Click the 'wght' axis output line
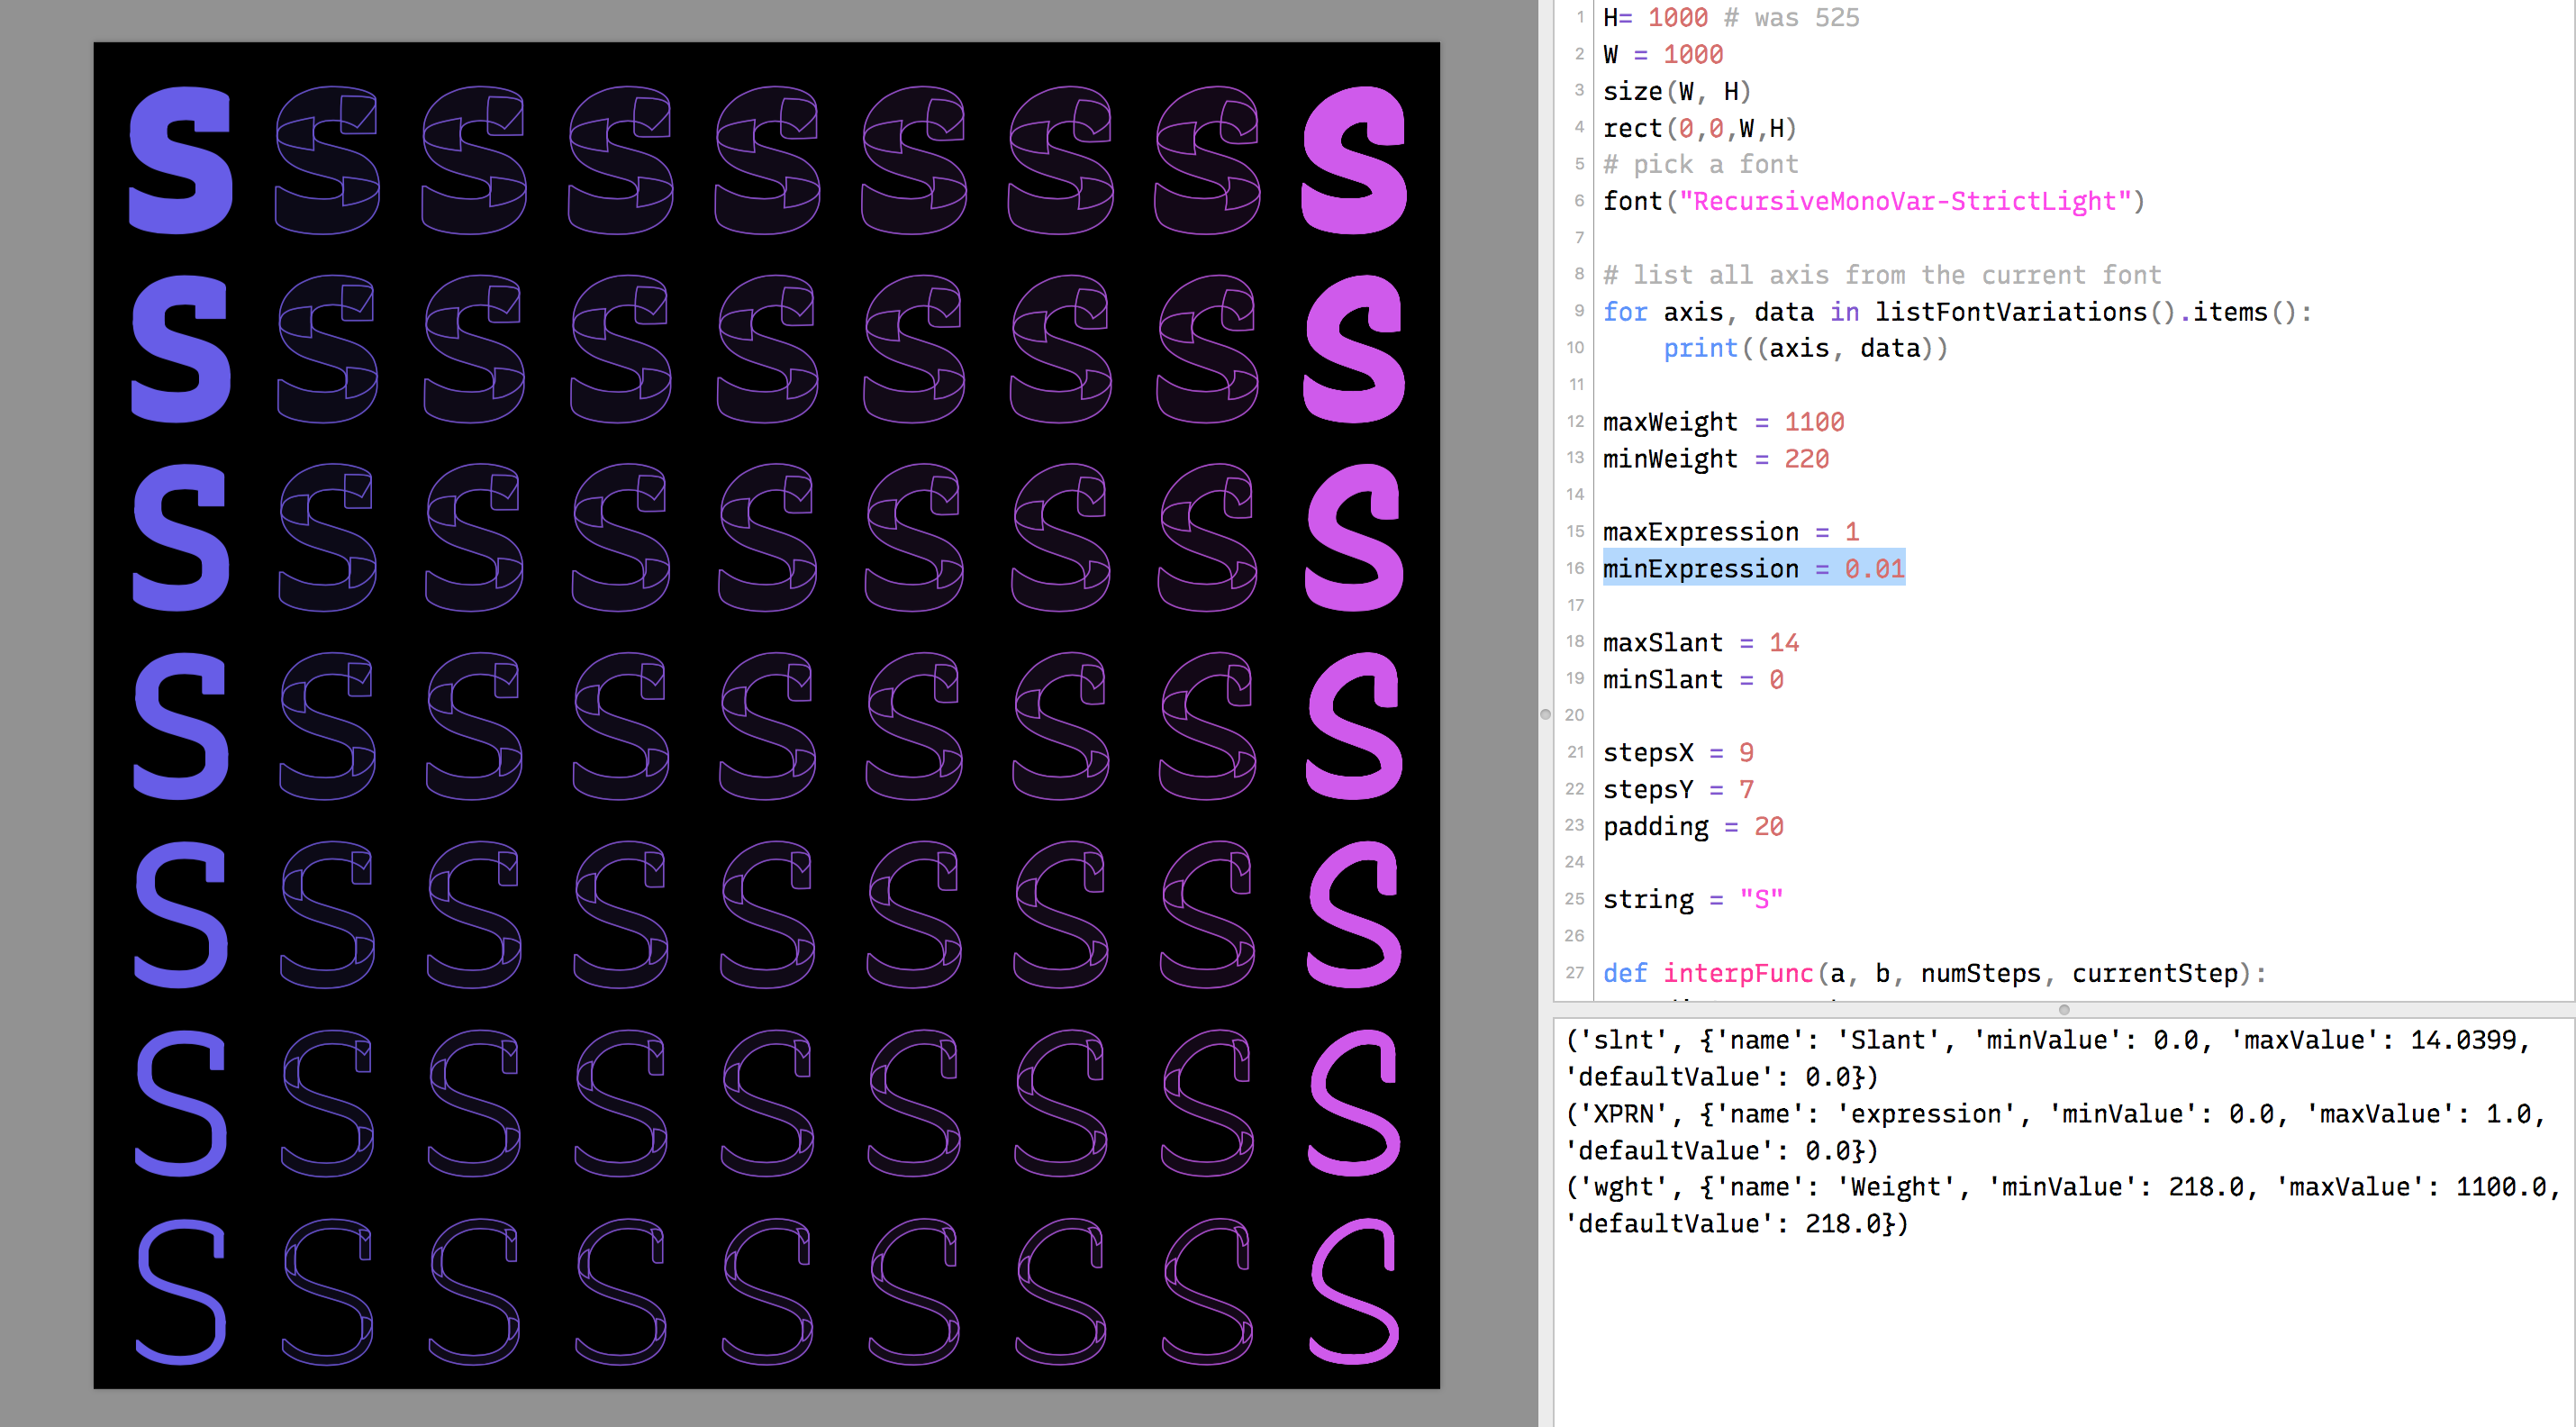 point(2060,1187)
